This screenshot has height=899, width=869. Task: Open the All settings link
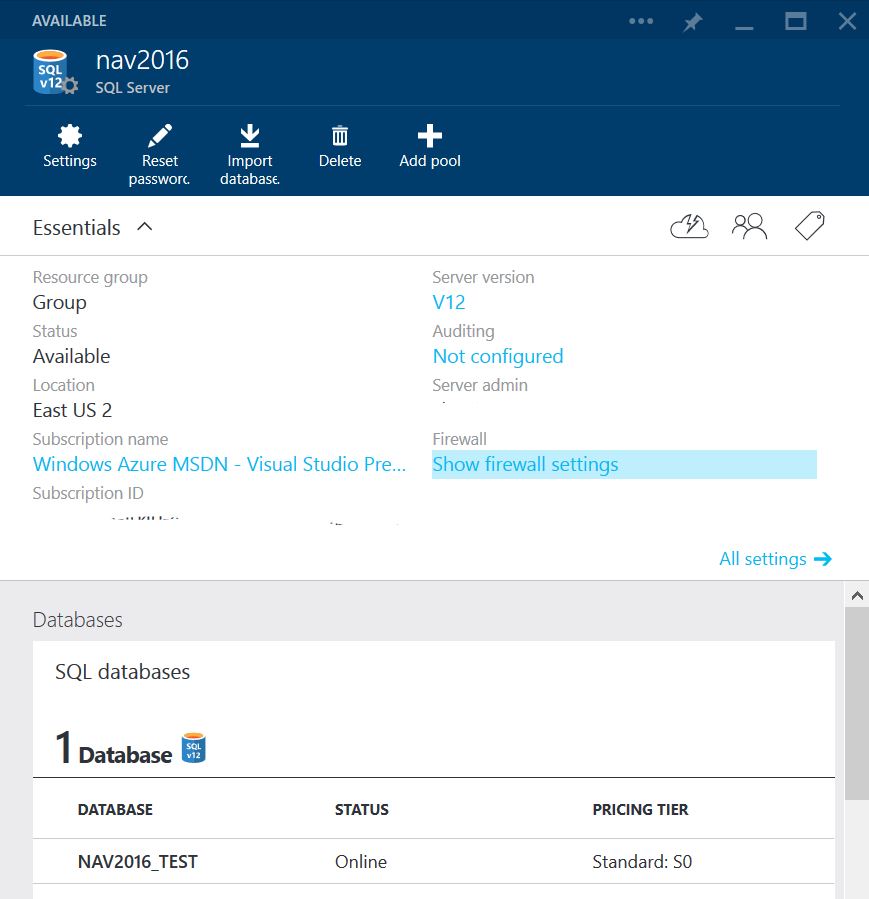(763, 558)
